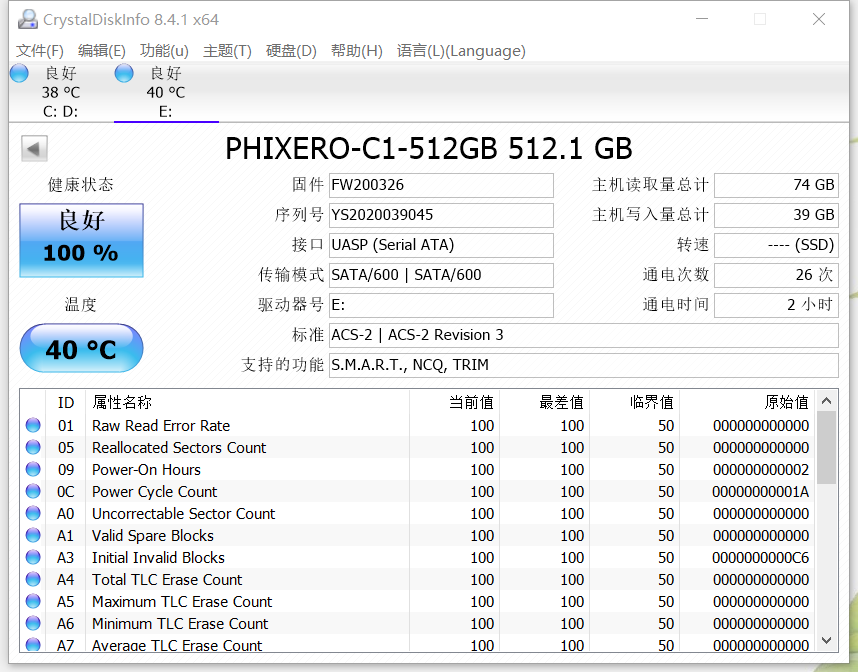
Task: Click status orb for Total TLC Erase Count
Action: click(33, 579)
